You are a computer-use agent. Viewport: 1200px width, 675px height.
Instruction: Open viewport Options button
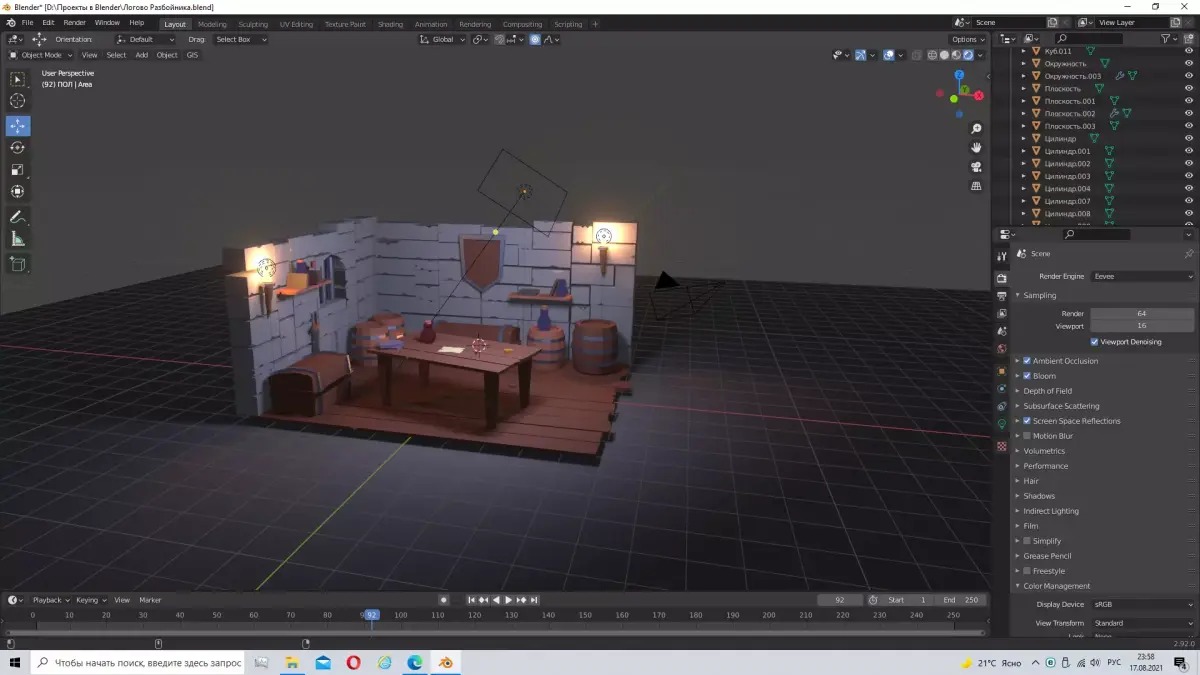click(x=967, y=39)
